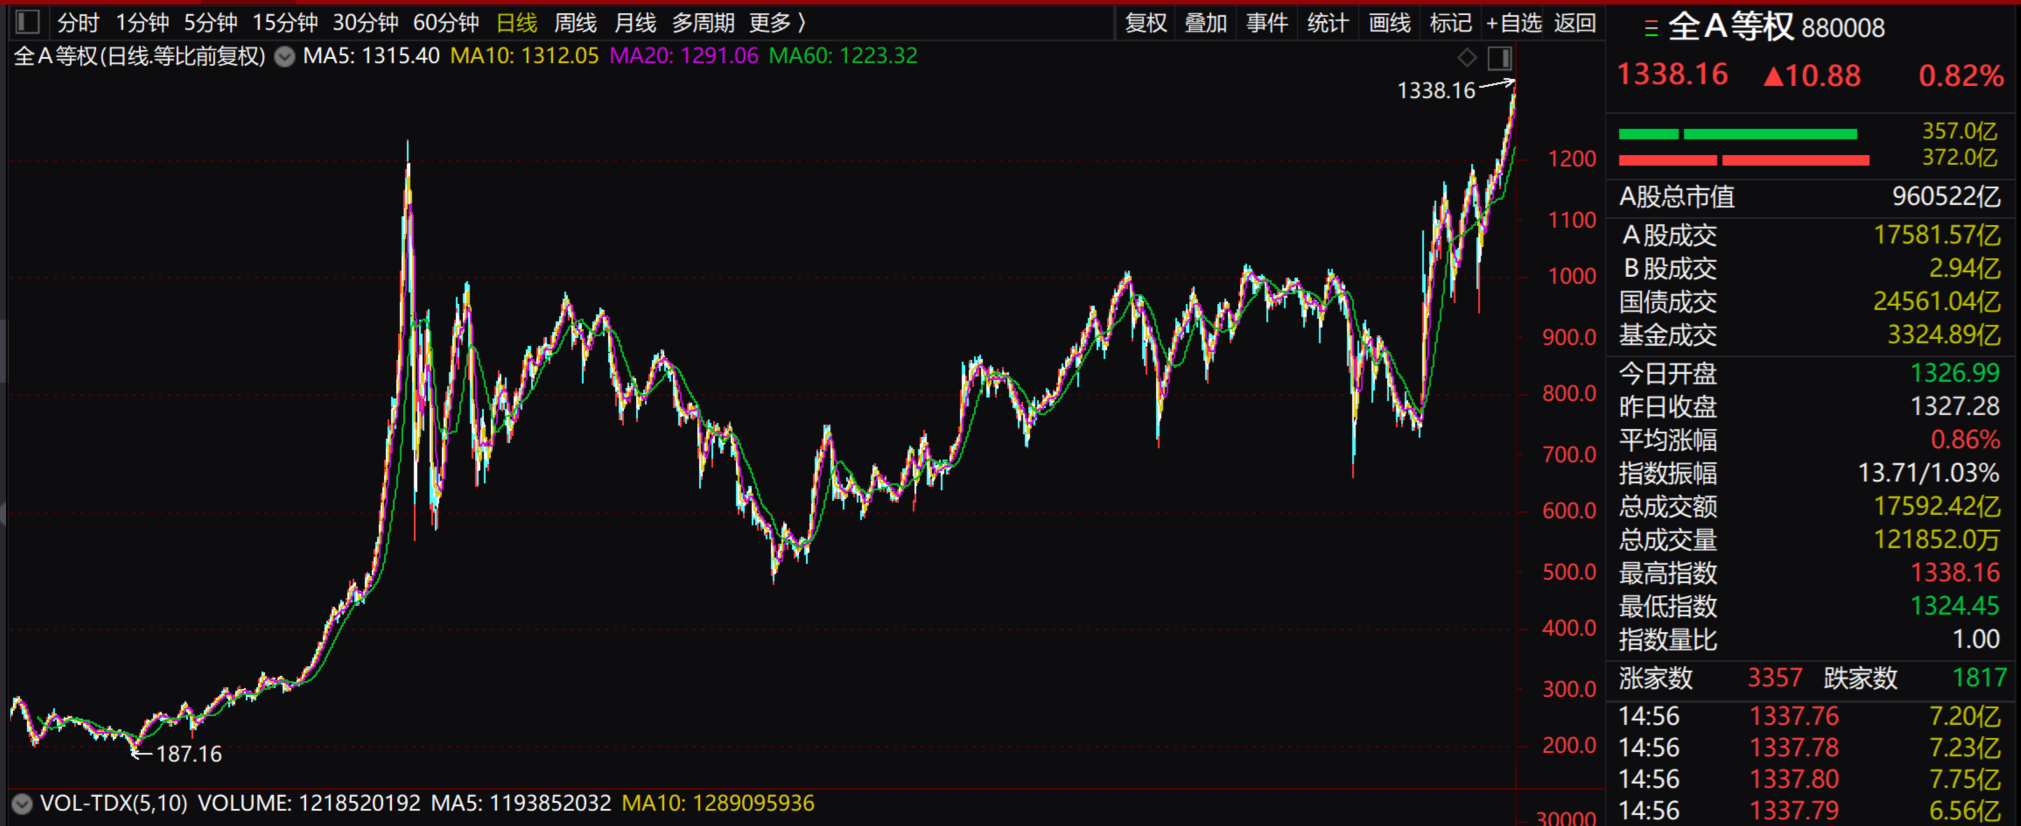Click the 全A等权 880008 index title
2021x826 pixels.
tap(1777, 27)
